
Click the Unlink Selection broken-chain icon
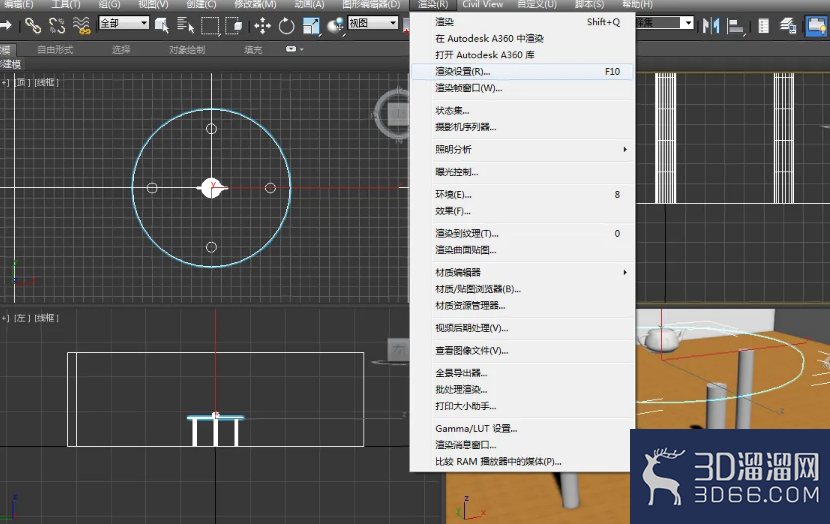point(57,25)
